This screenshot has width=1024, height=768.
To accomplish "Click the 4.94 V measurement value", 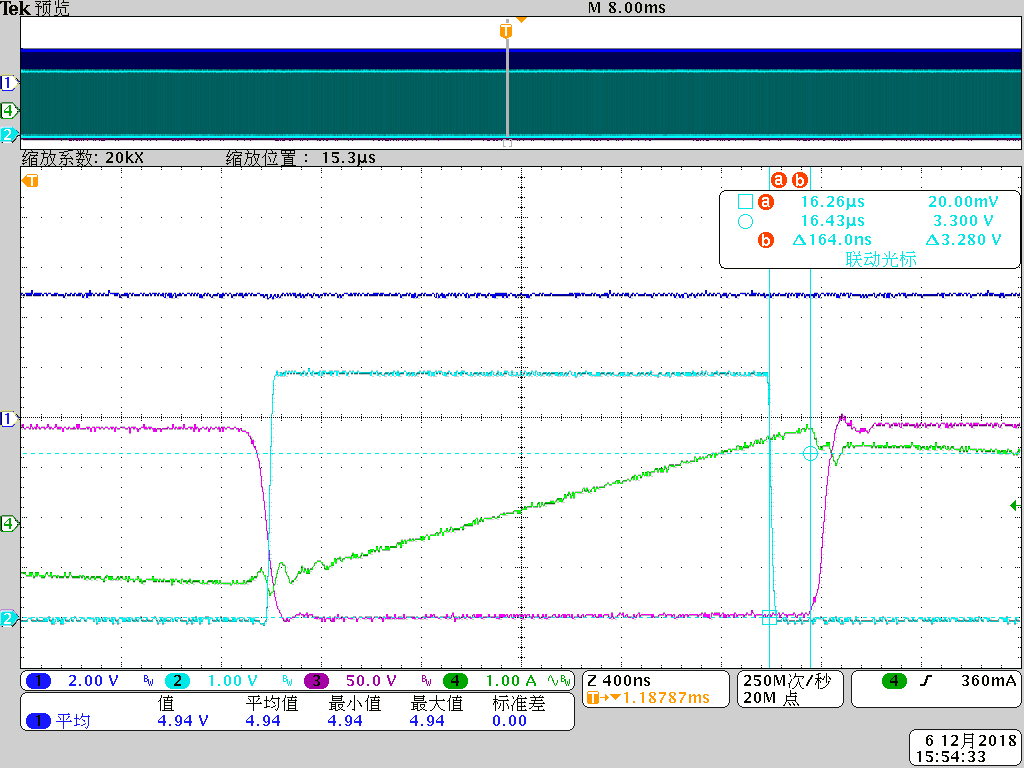I will click(183, 721).
